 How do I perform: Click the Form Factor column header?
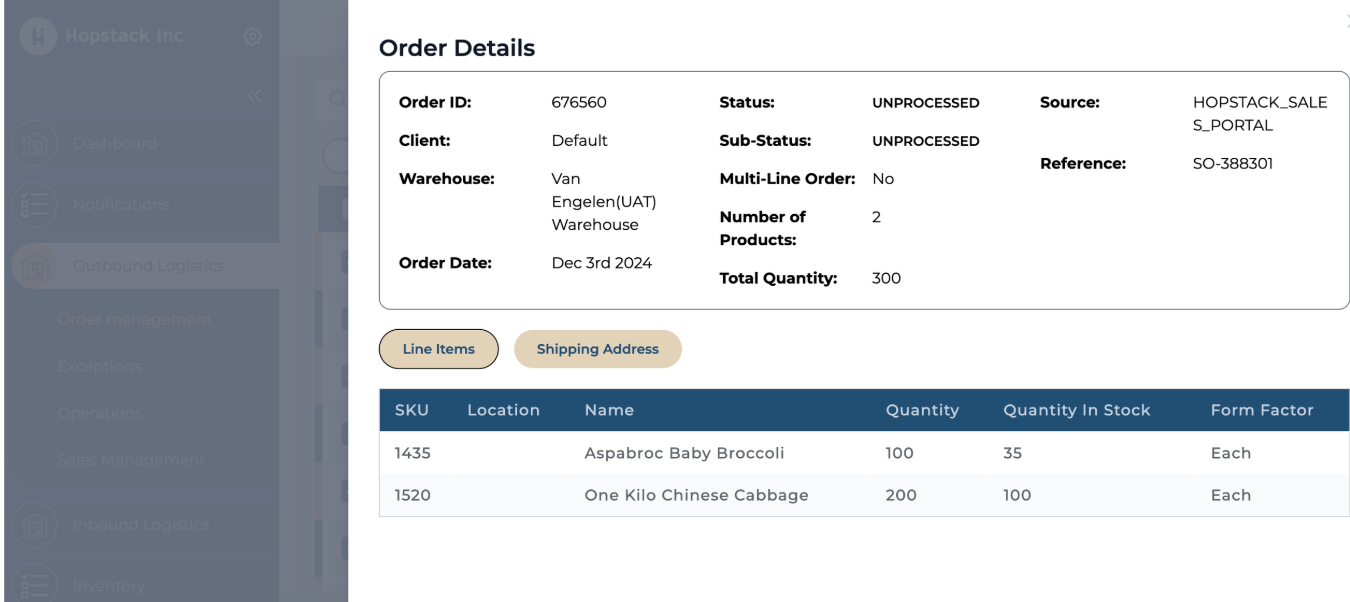click(x=1261, y=410)
